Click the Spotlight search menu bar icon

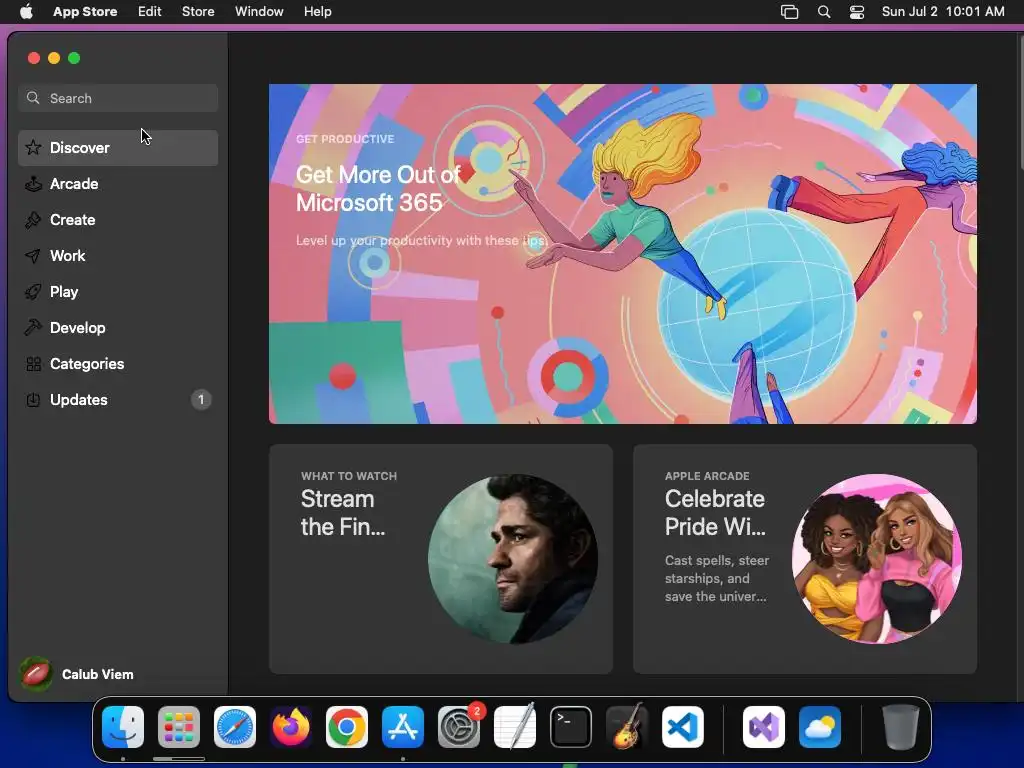[x=824, y=11]
